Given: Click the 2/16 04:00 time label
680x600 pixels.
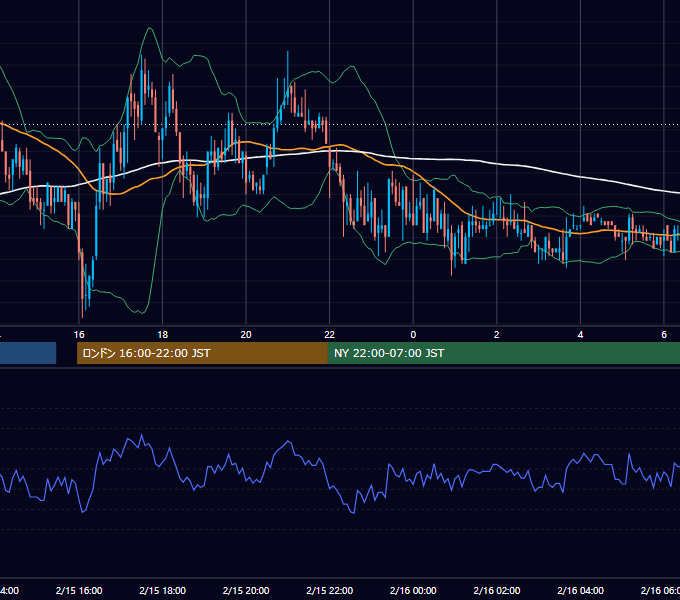Looking at the screenshot, I should pos(580,590).
